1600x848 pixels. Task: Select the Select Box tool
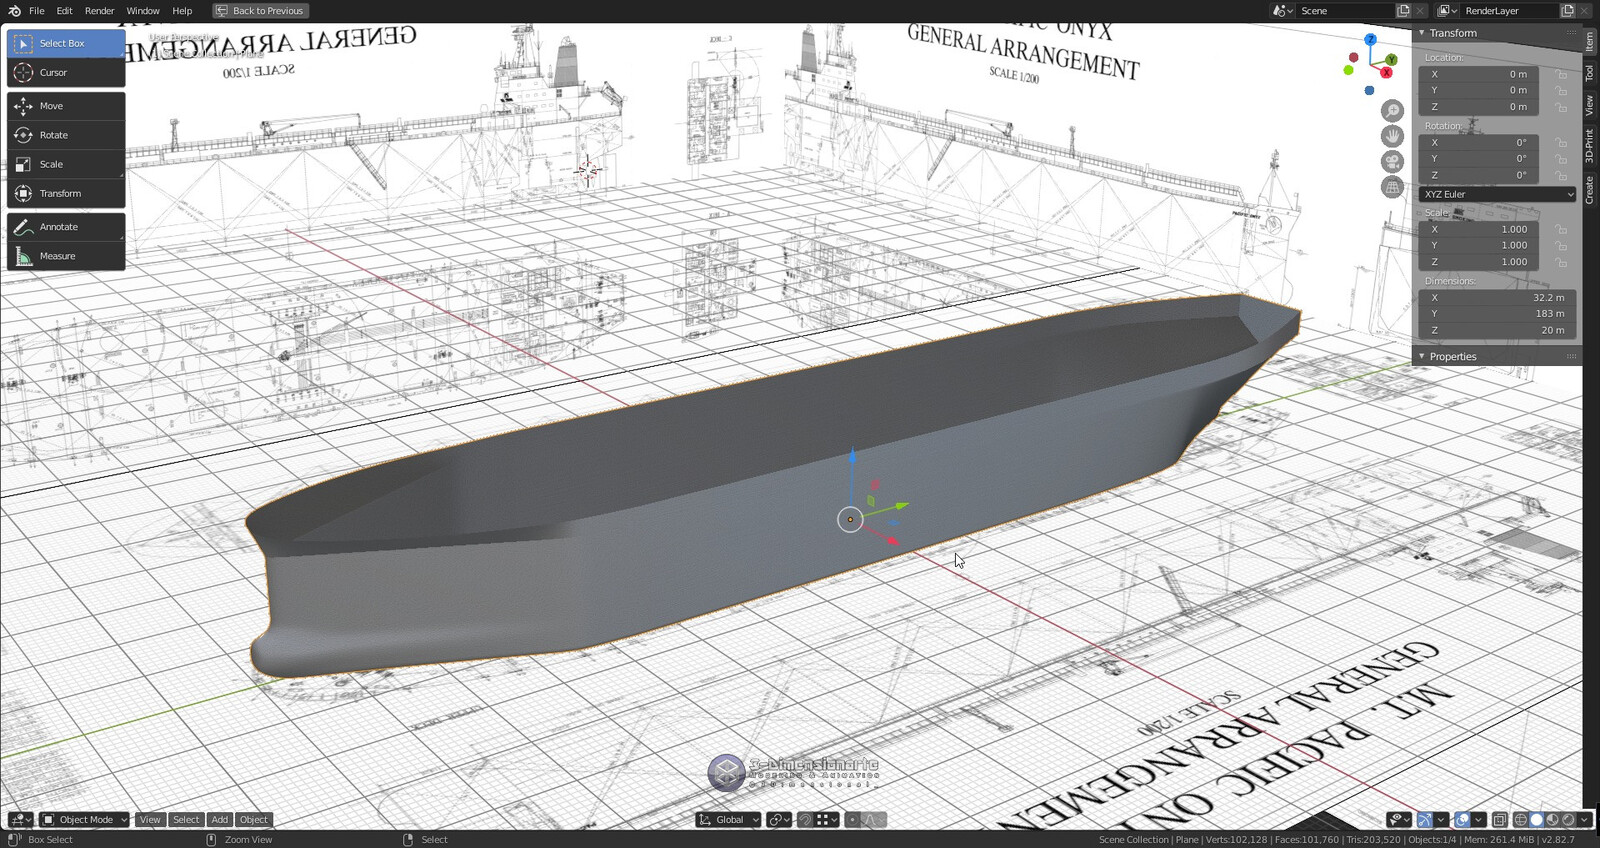66,44
